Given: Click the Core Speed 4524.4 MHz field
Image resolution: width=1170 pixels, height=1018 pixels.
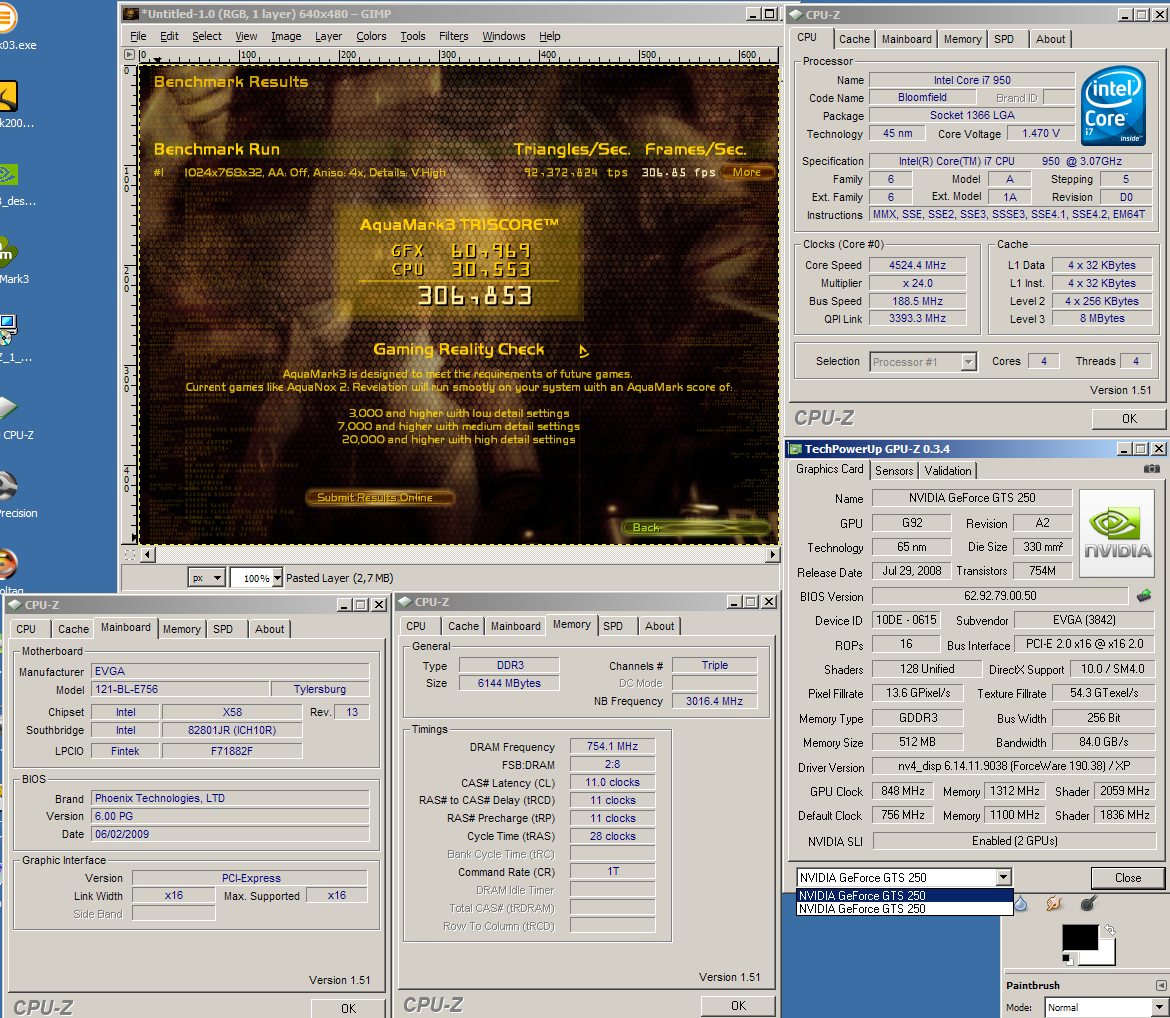Looking at the screenshot, I should click(x=917, y=265).
